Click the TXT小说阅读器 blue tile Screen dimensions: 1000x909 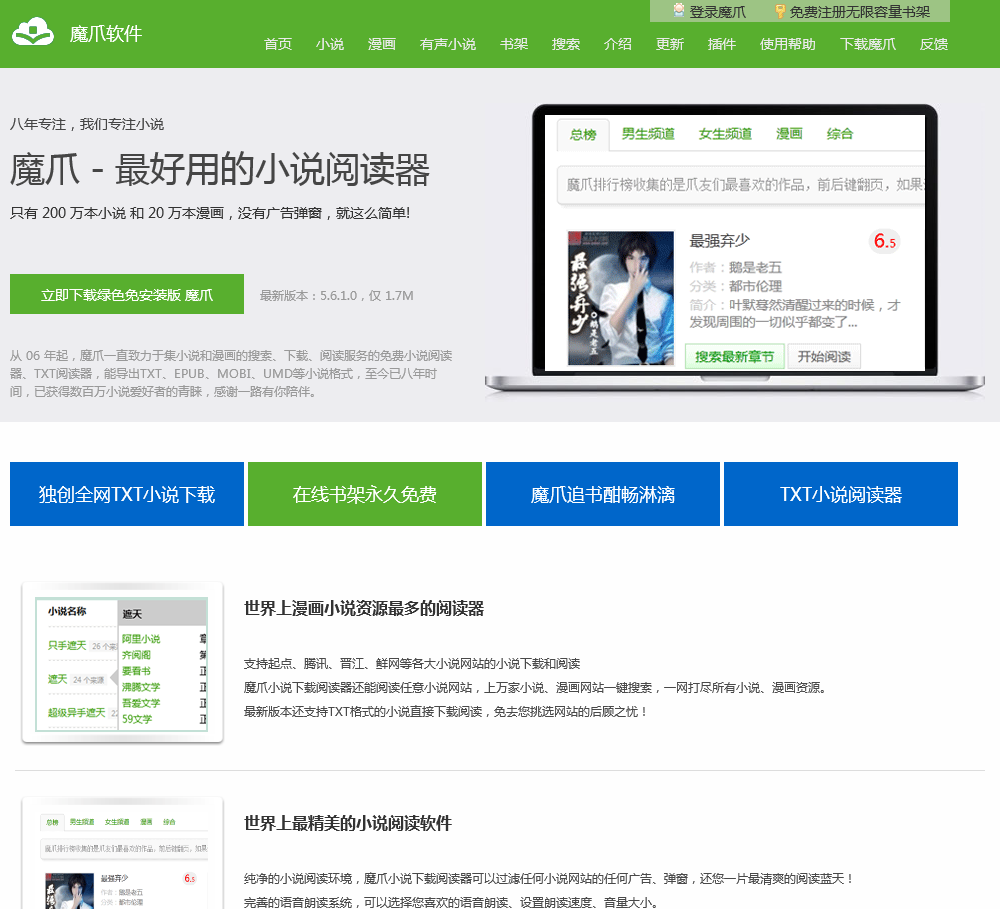(x=841, y=494)
